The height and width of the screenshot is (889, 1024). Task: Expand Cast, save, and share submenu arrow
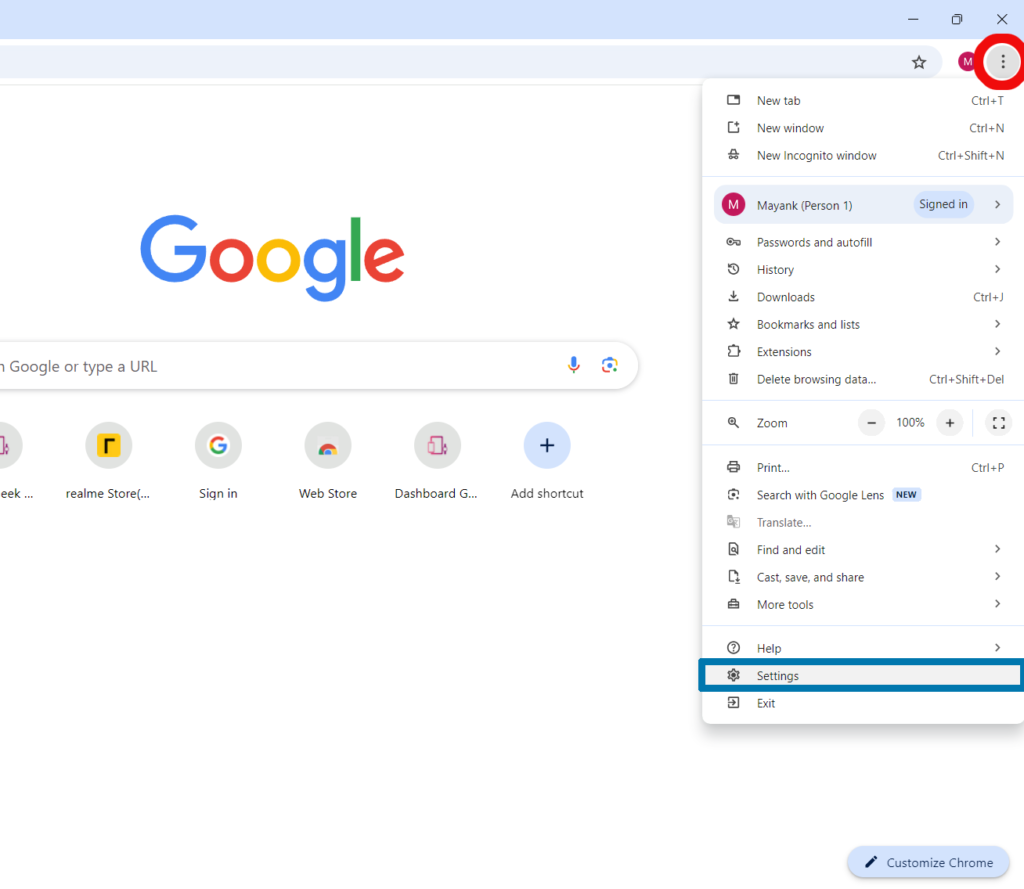pyautogui.click(x=997, y=576)
